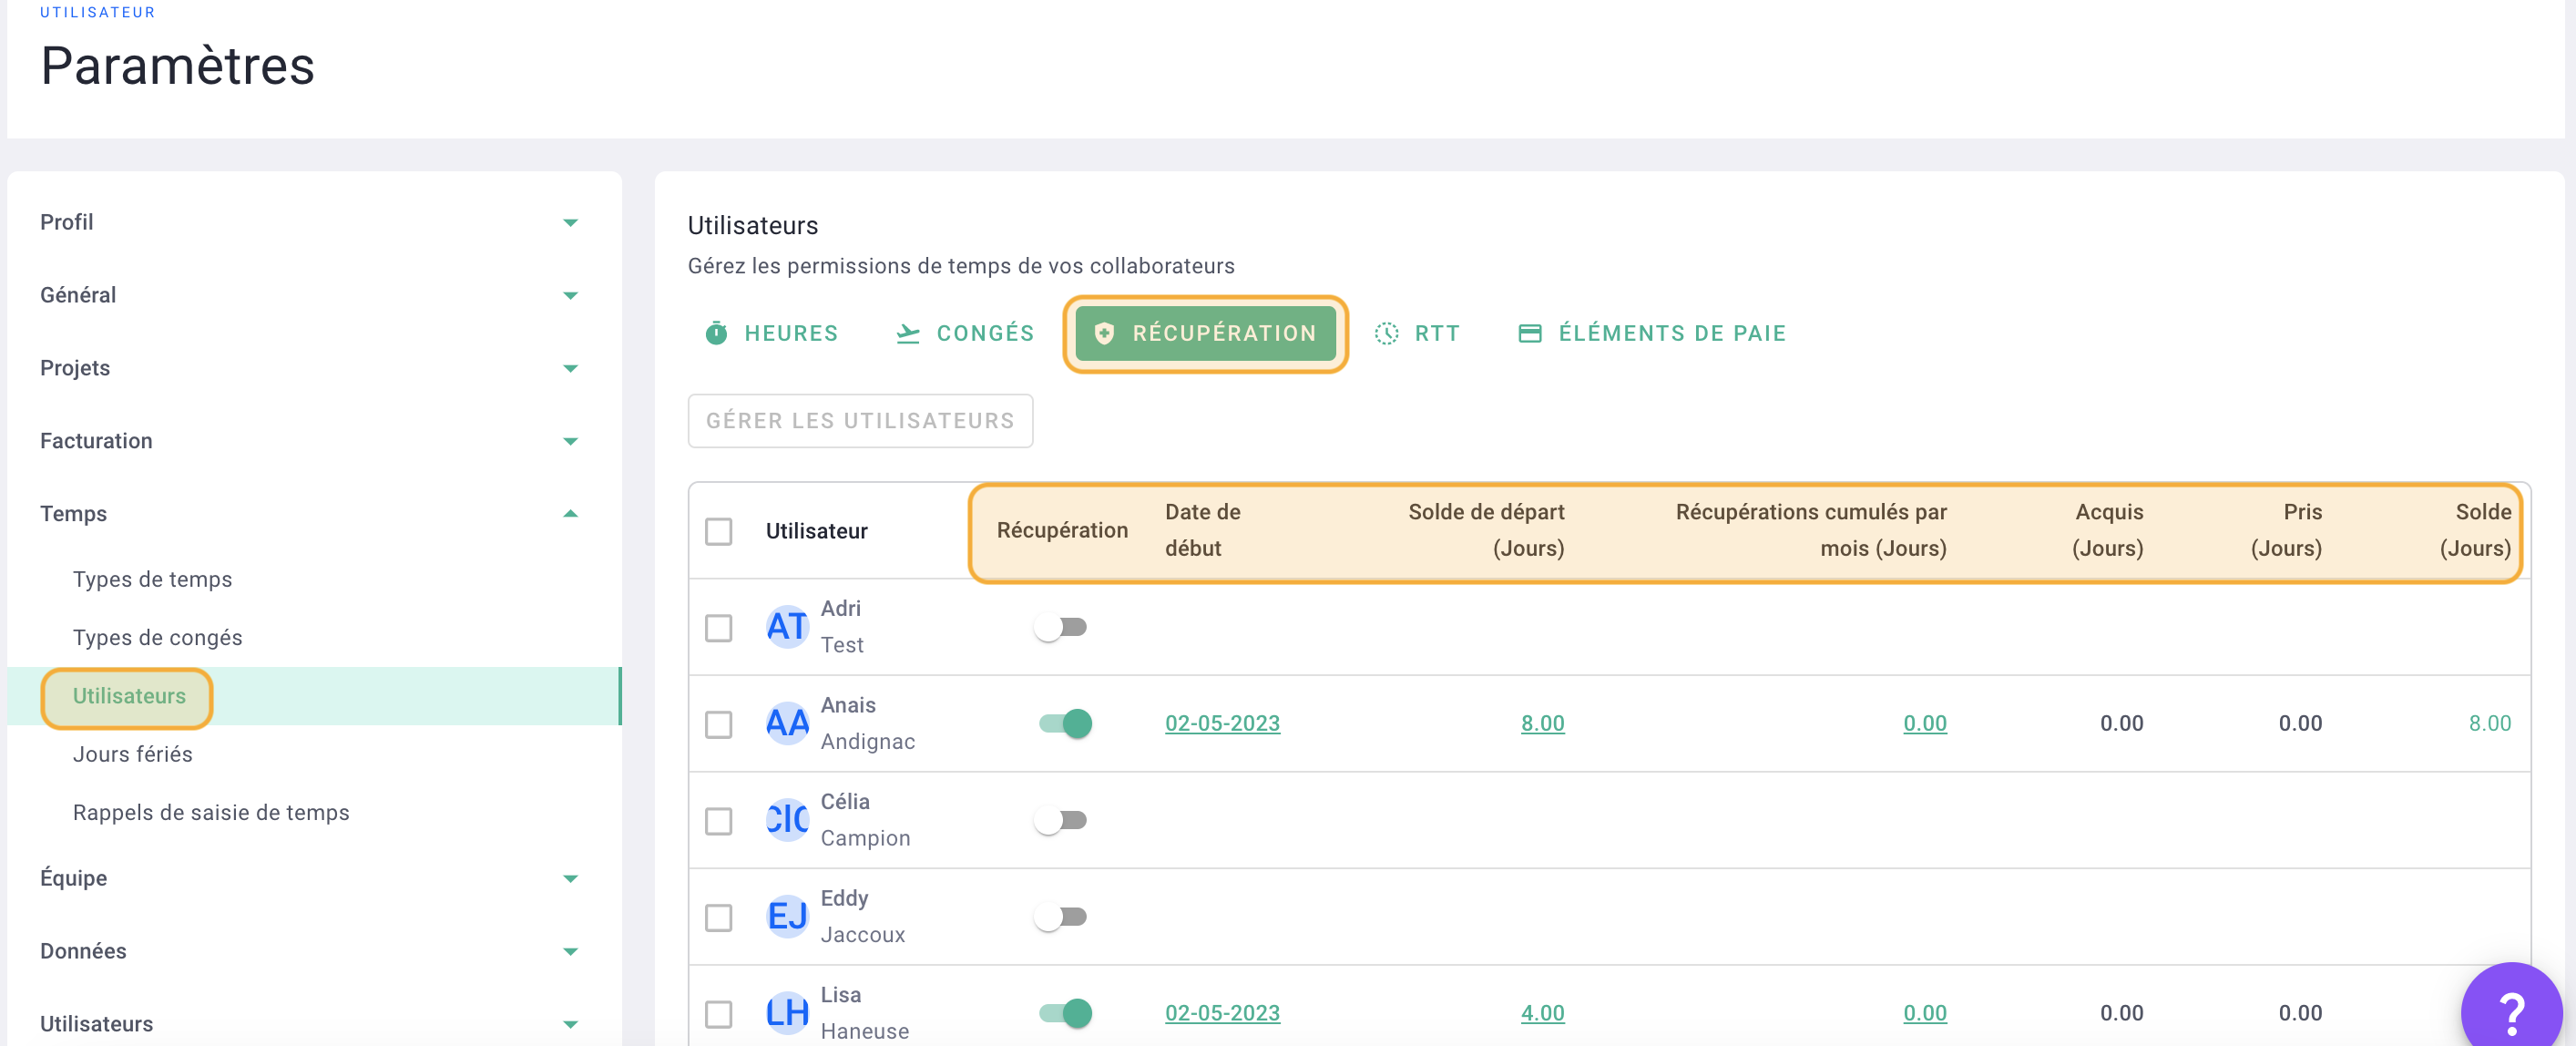Edit Lisa Haneuse starting balance 4.00
The width and height of the screenshot is (2576, 1046).
[x=1542, y=1013]
